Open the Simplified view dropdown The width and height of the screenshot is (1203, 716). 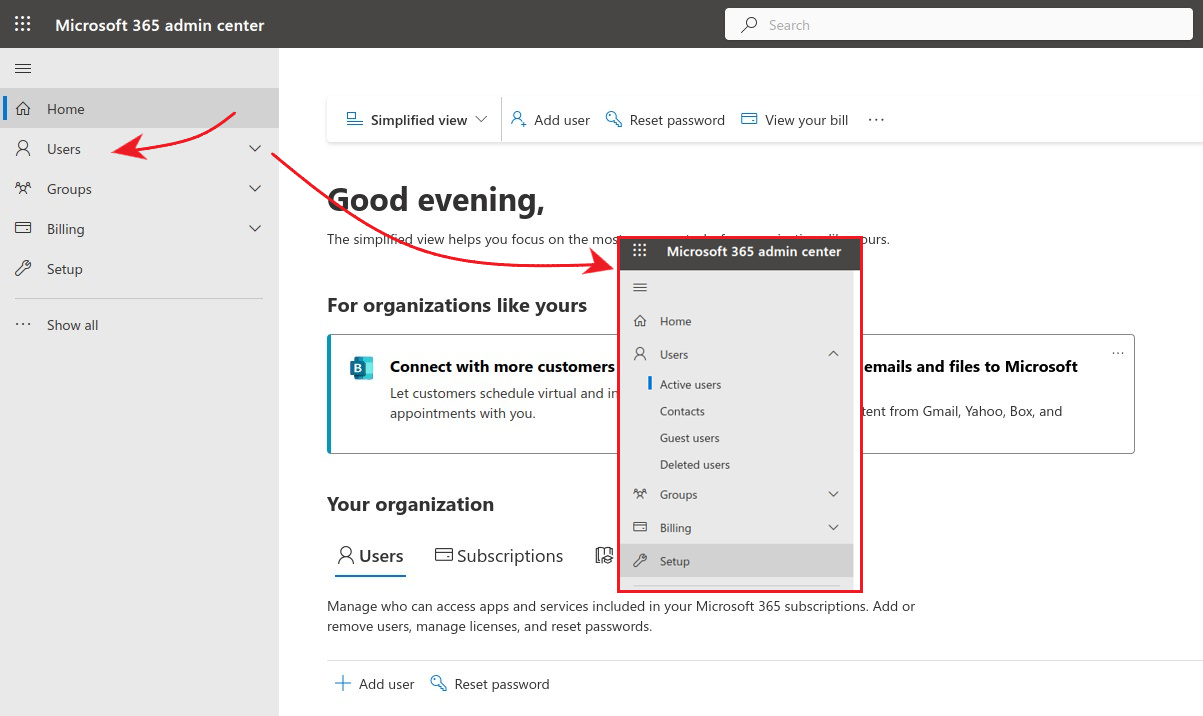point(416,120)
